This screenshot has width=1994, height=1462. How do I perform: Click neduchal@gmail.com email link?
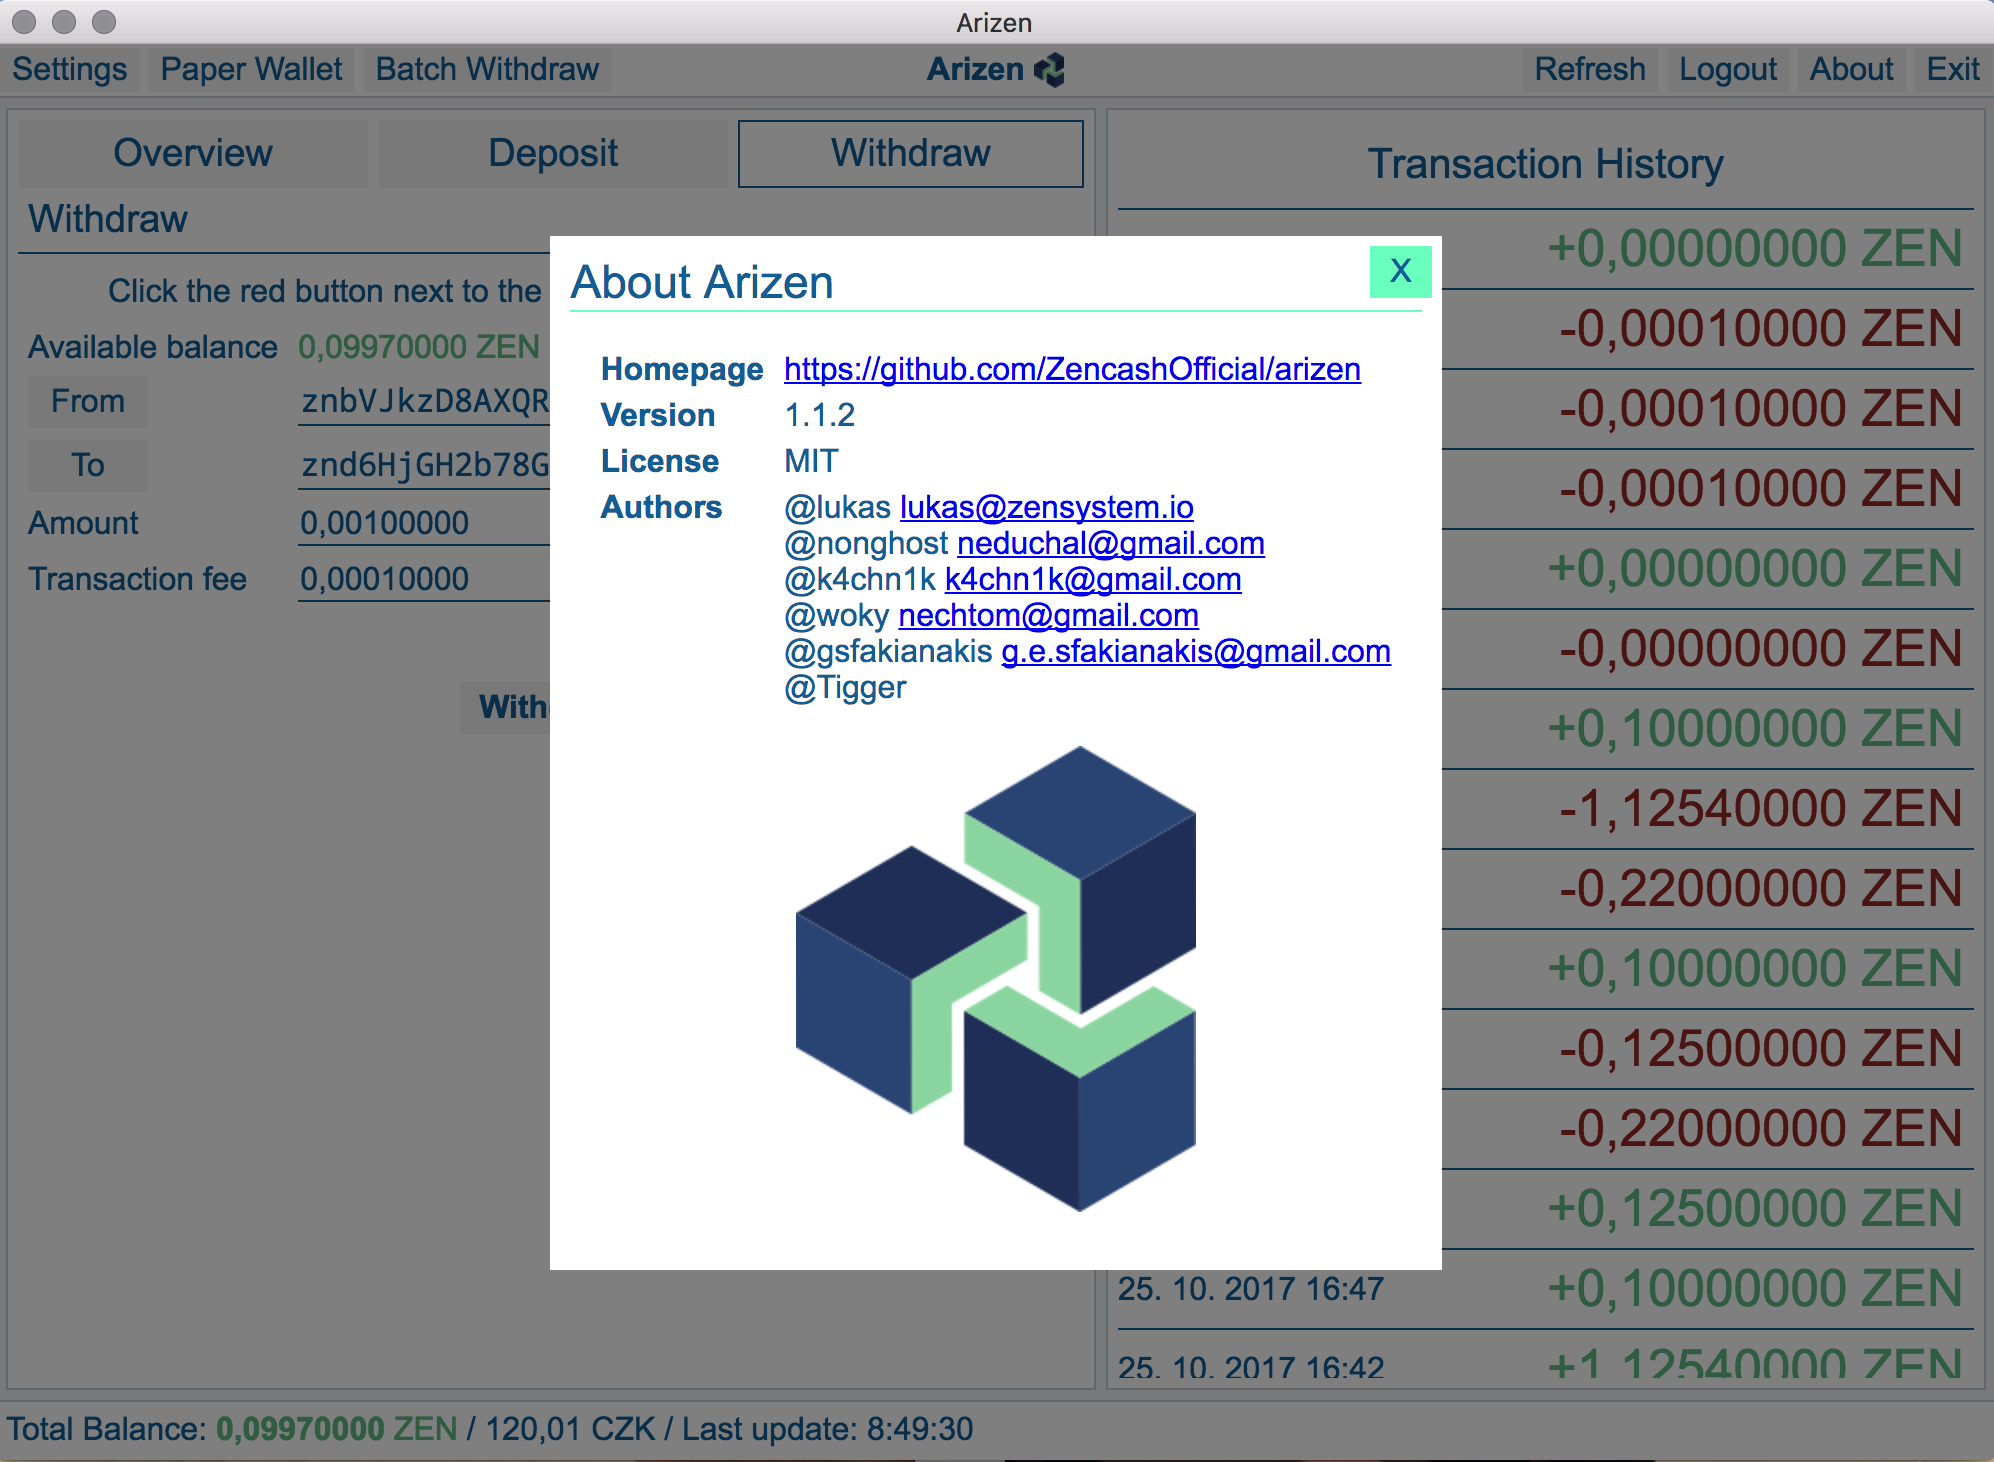coord(1110,543)
